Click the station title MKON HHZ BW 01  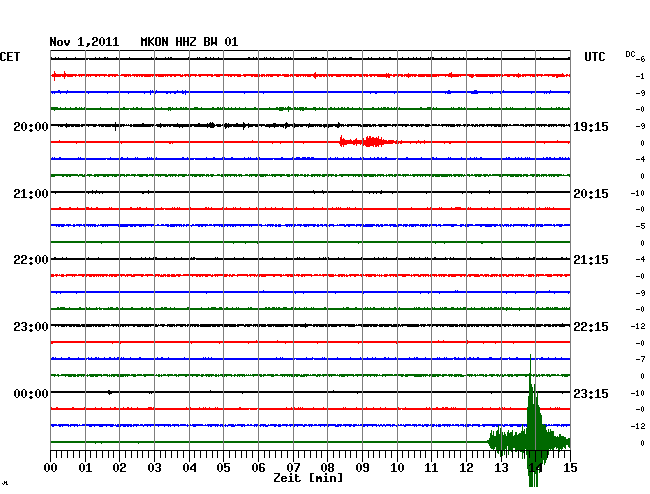pyautogui.click(x=189, y=42)
